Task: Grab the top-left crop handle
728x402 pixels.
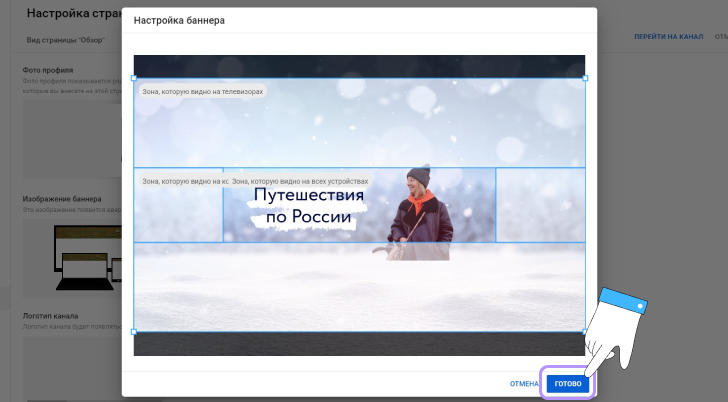Action: pyautogui.click(x=134, y=78)
